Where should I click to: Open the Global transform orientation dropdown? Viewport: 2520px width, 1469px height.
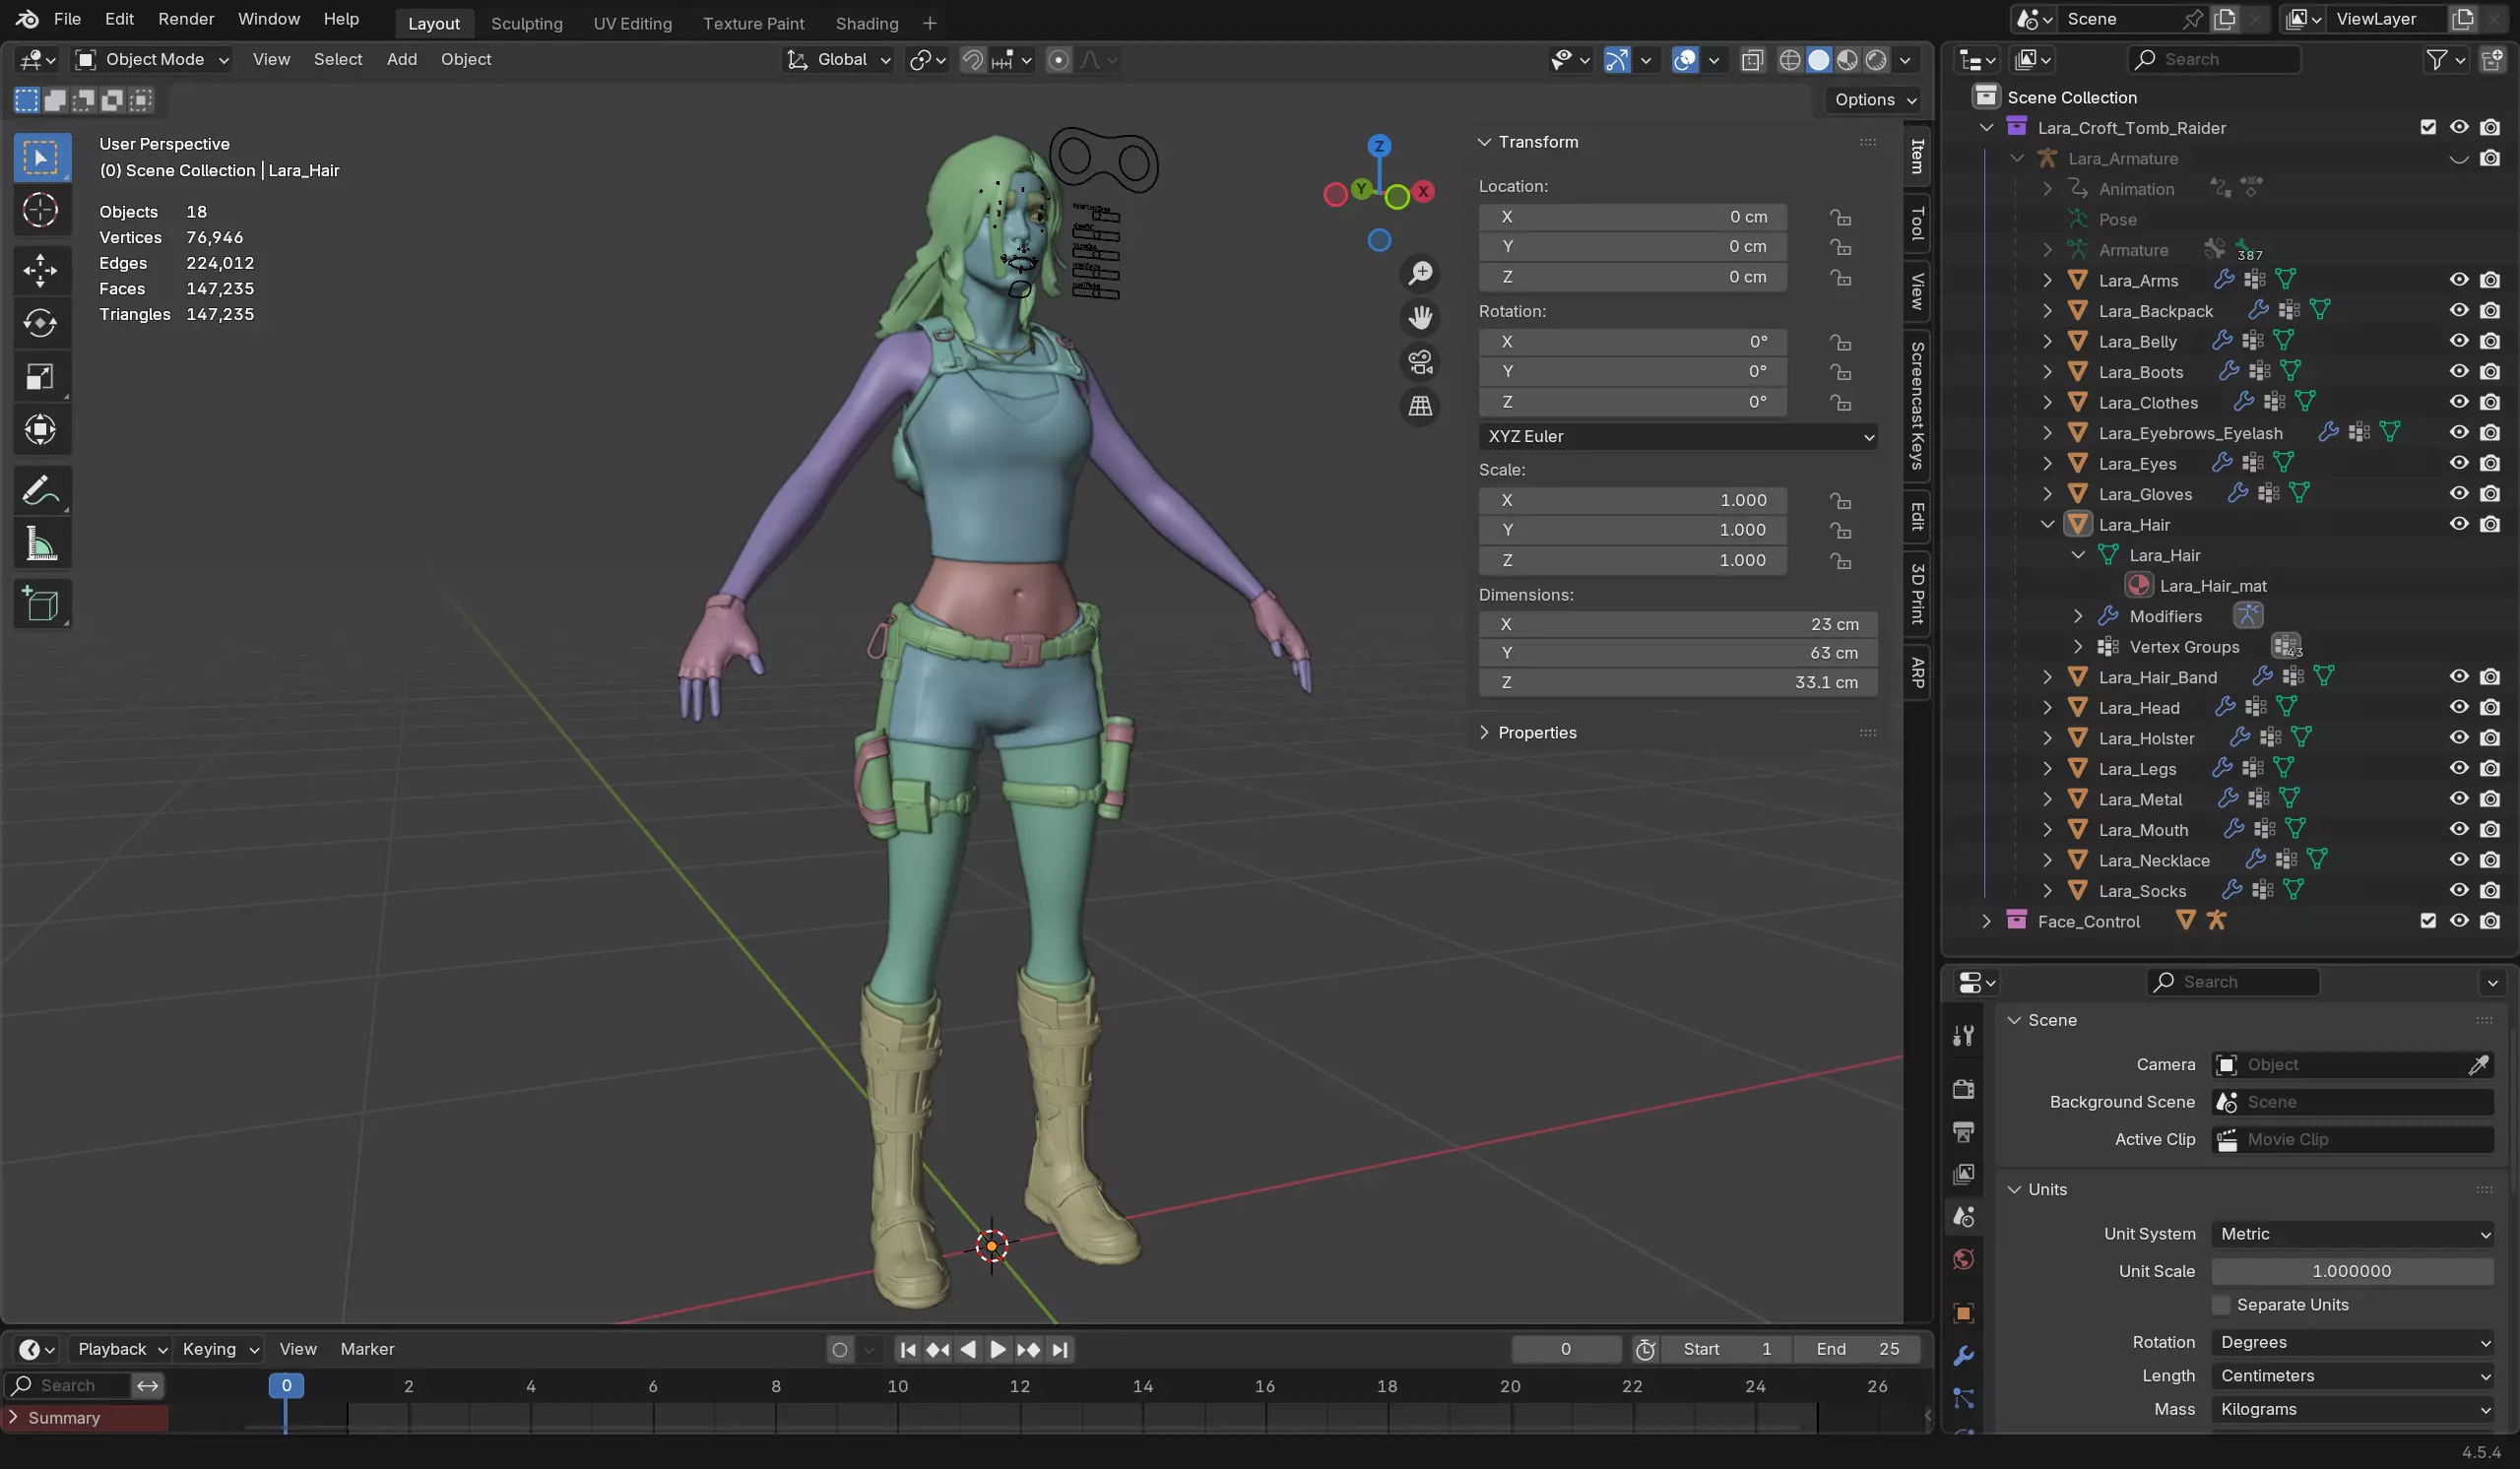tap(838, 60)
